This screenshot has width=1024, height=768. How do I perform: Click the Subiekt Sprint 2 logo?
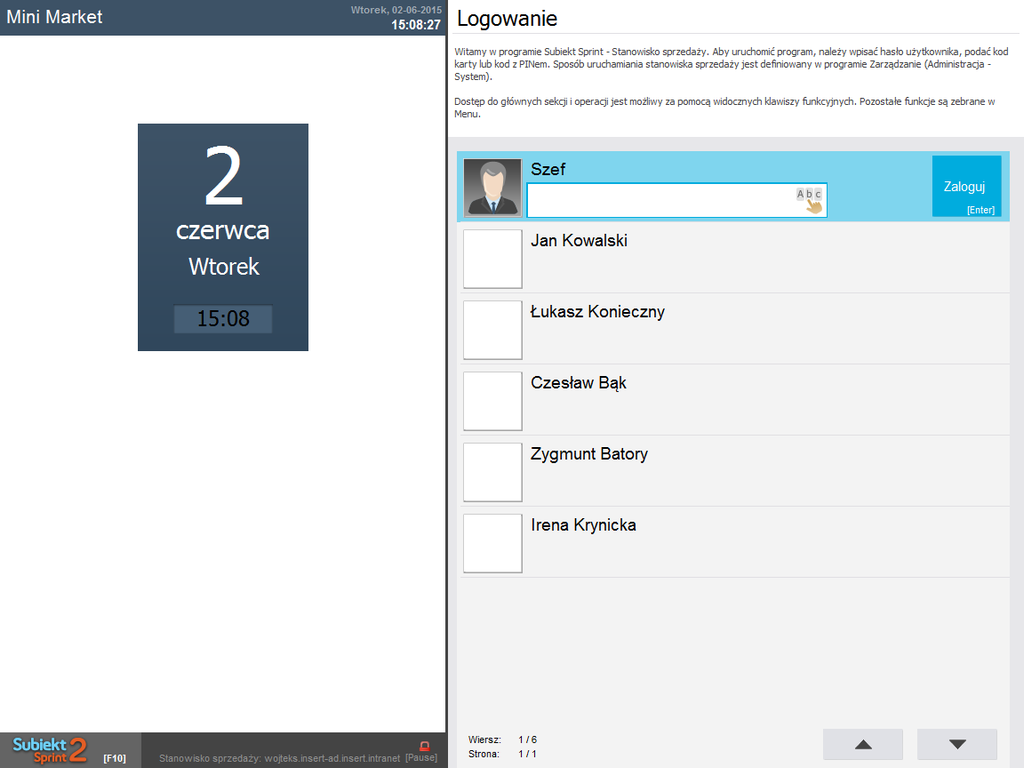(x=50, y=750)
